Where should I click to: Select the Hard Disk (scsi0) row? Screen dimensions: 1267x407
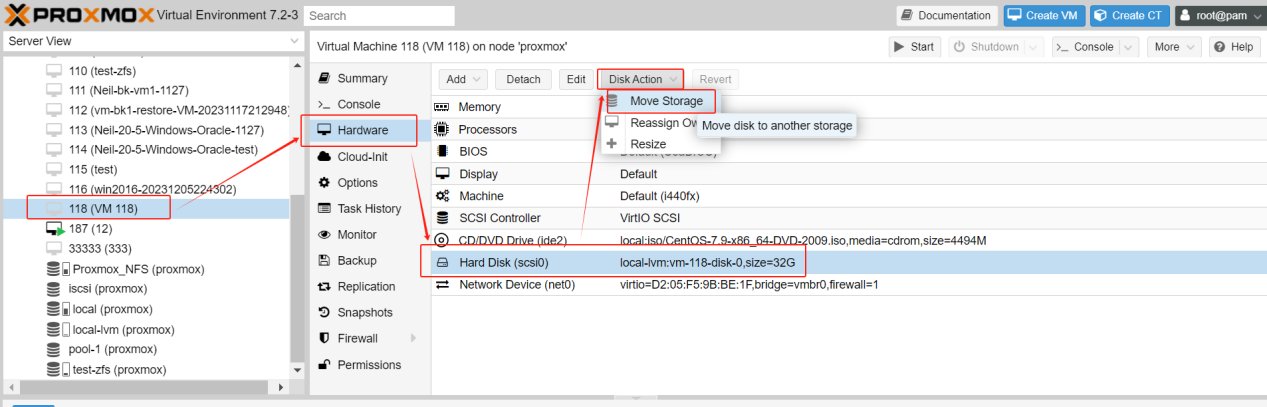[x=848, y=262]
